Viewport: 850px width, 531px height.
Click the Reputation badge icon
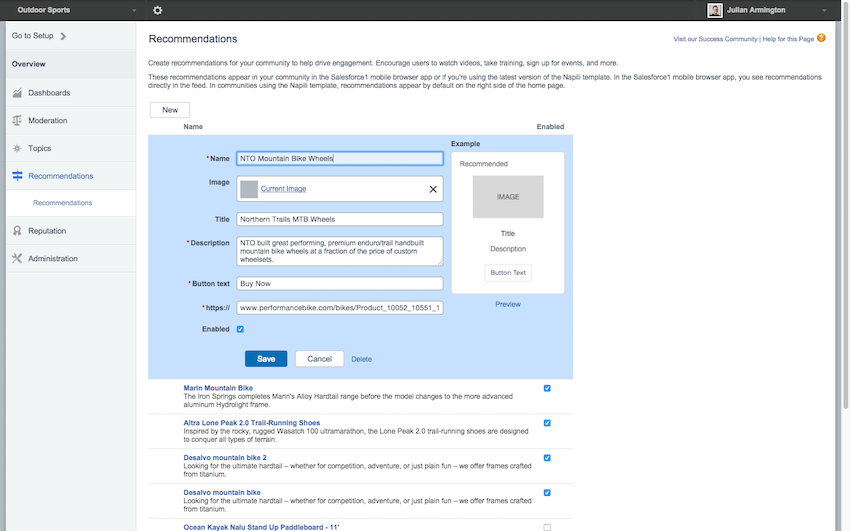point(17,231)
